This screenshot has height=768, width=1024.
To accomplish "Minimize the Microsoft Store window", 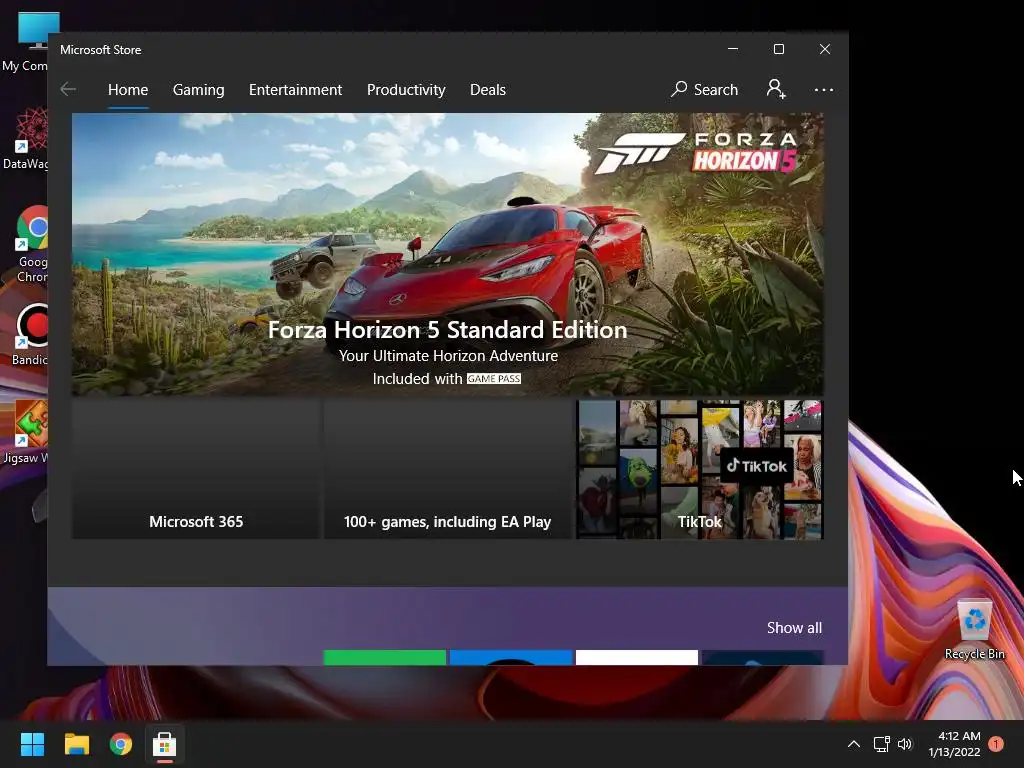I will click(733, 49).
